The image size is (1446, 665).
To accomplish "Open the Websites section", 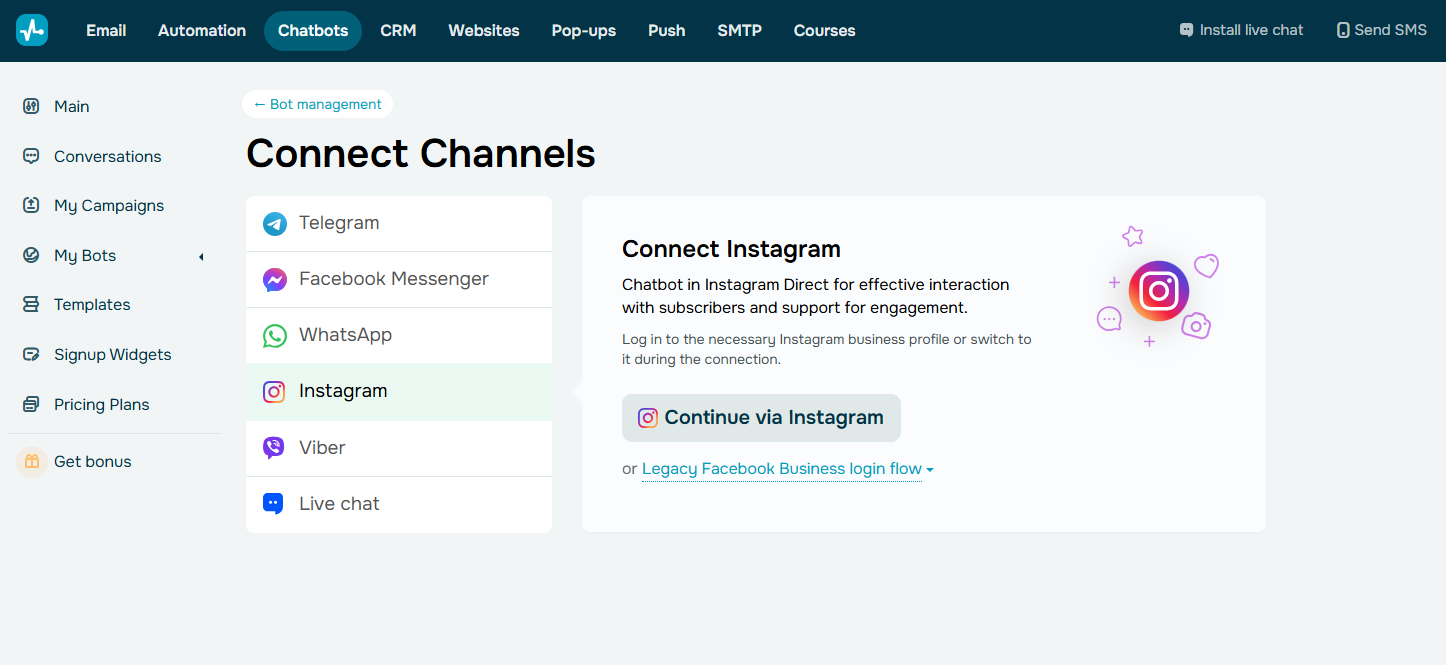I will (484, 31).
